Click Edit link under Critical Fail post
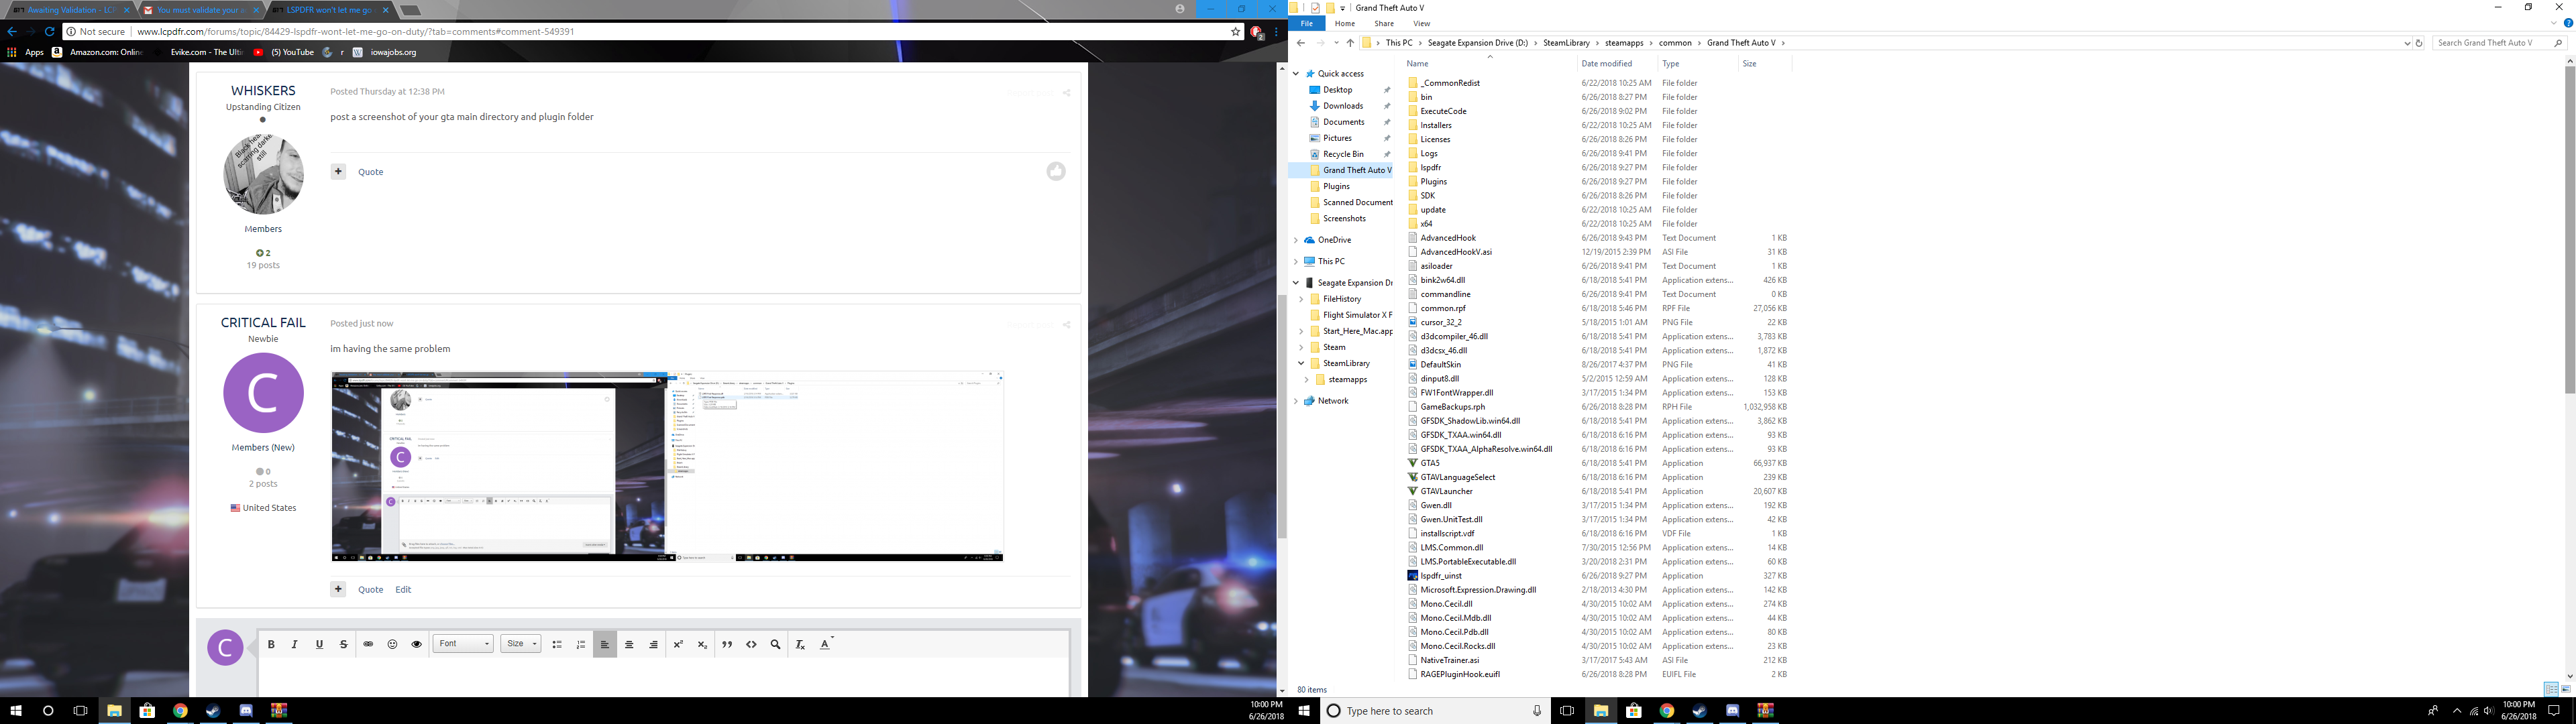The height and width of the screenshot is (724, 2576). pyautogui.click(x=403, y=590)
